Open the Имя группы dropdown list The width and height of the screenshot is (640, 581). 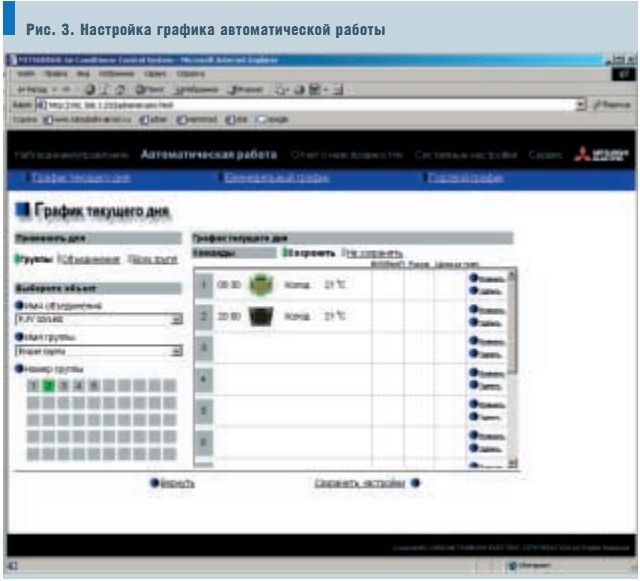176,351
